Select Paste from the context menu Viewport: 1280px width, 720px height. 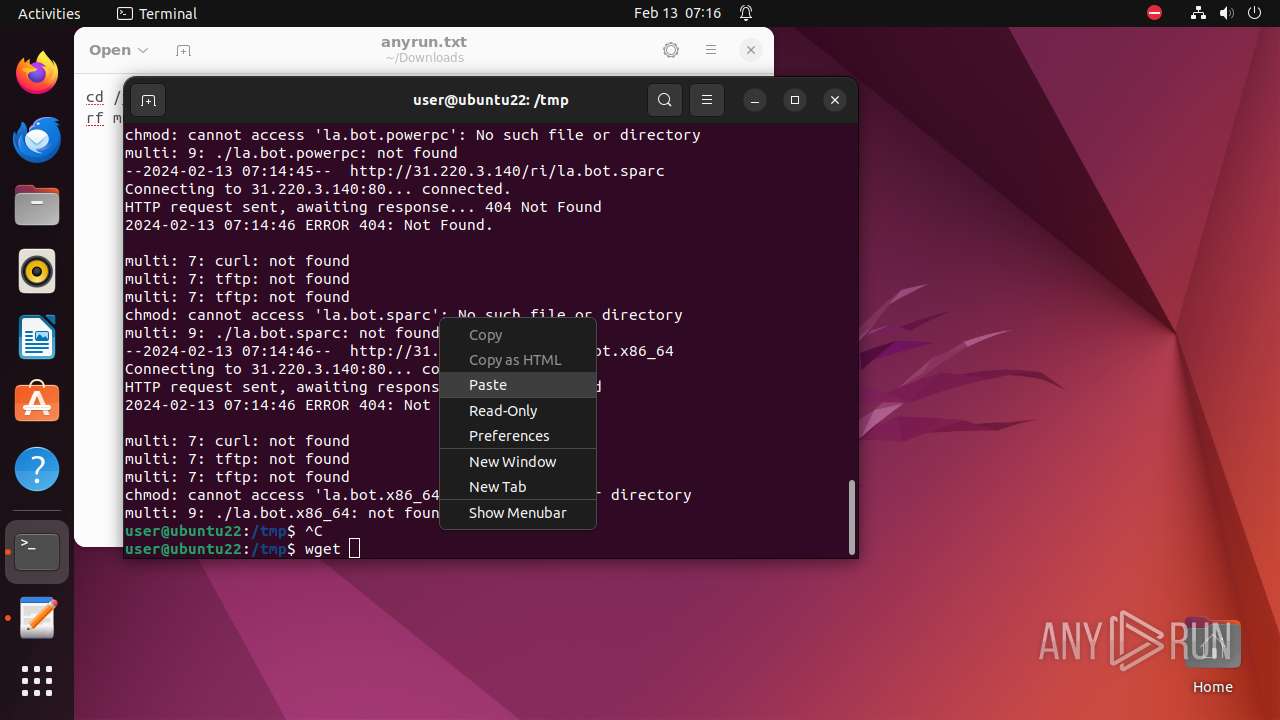tap(518, 385)
